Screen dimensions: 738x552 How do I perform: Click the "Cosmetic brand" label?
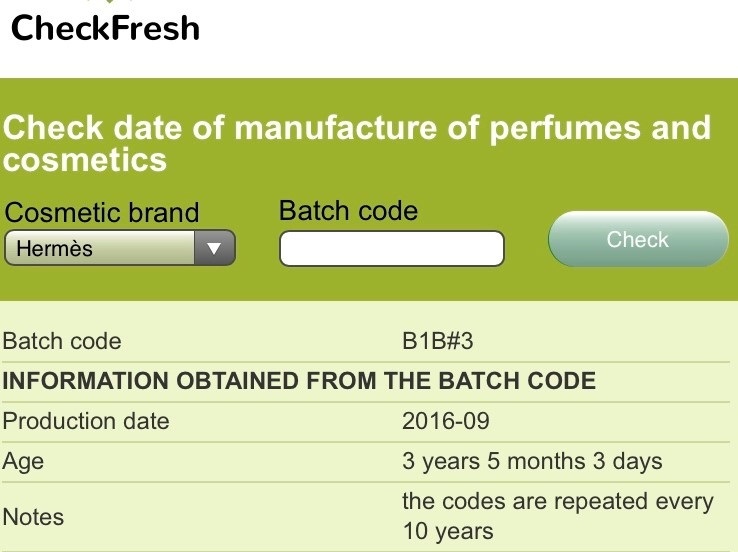pyautogui.click(x=102, y=213)
